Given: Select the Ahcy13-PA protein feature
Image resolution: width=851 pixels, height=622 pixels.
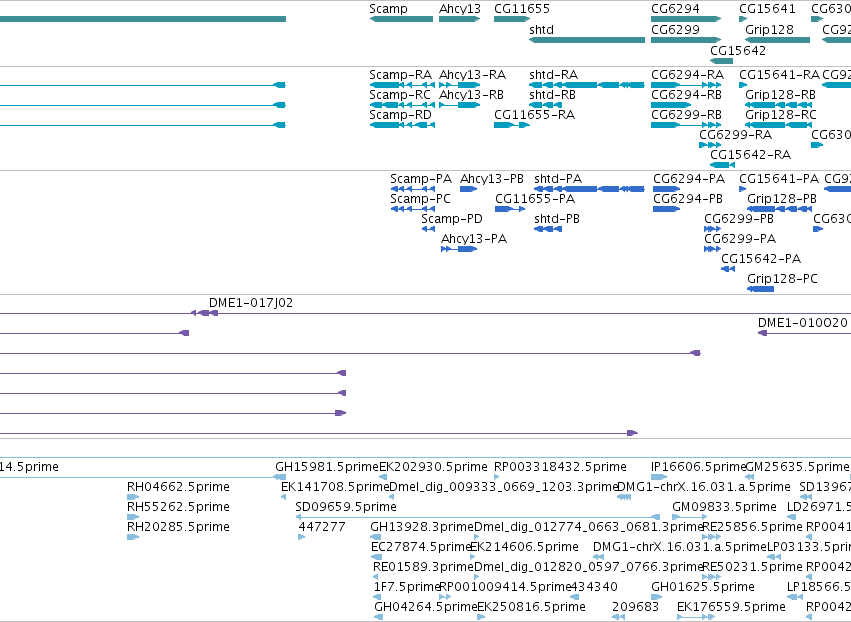Looking at the screenshot, I should 459,249.
